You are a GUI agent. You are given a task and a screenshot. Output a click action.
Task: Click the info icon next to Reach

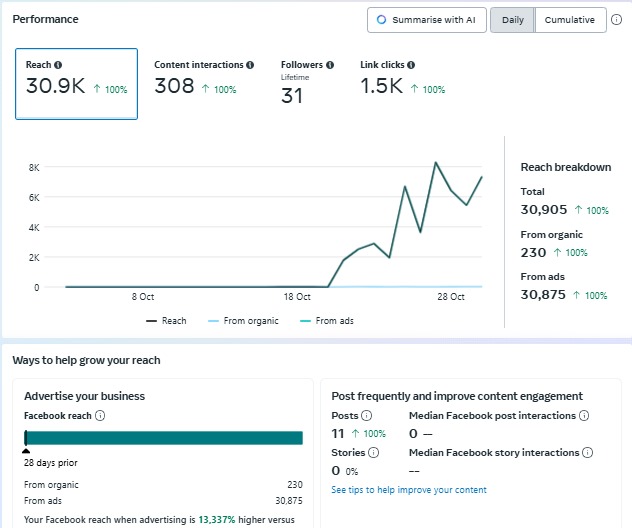(58, 65)
